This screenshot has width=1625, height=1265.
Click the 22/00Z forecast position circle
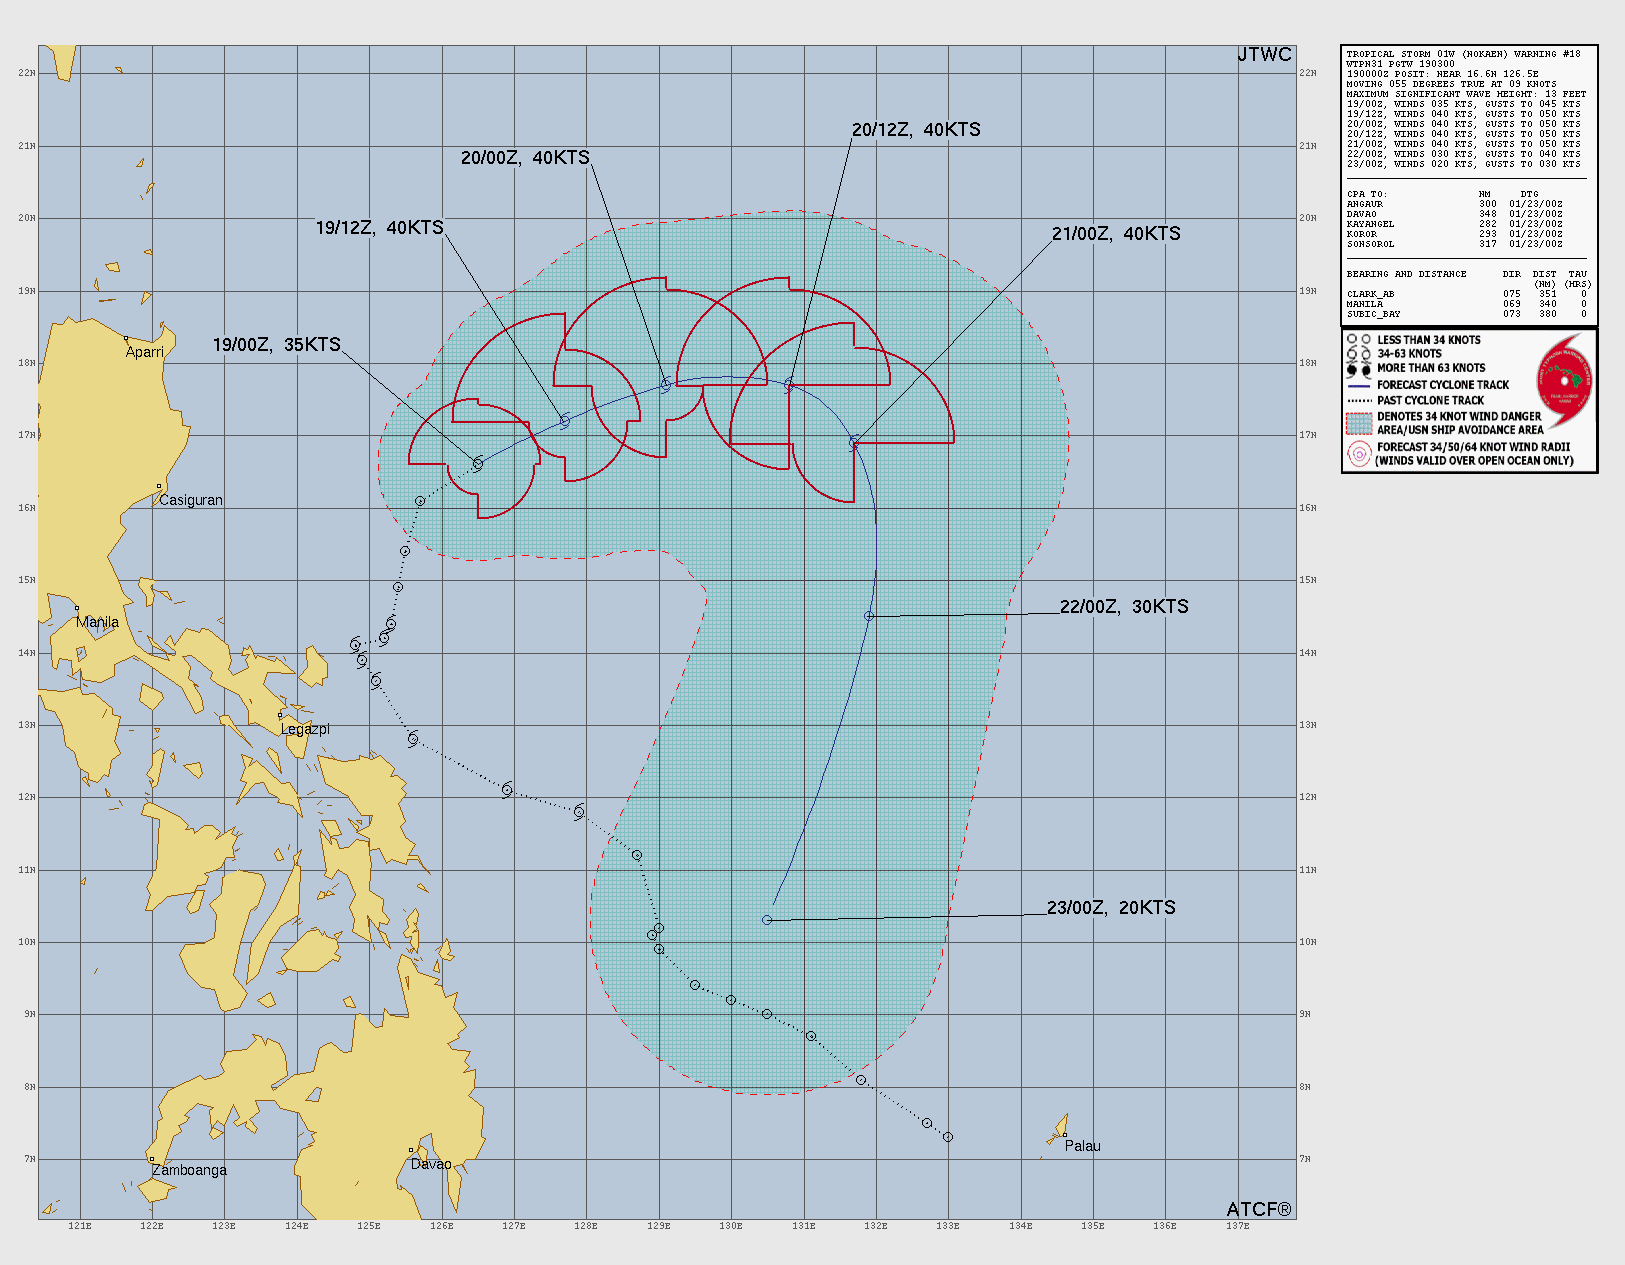[x=869, y=616]
